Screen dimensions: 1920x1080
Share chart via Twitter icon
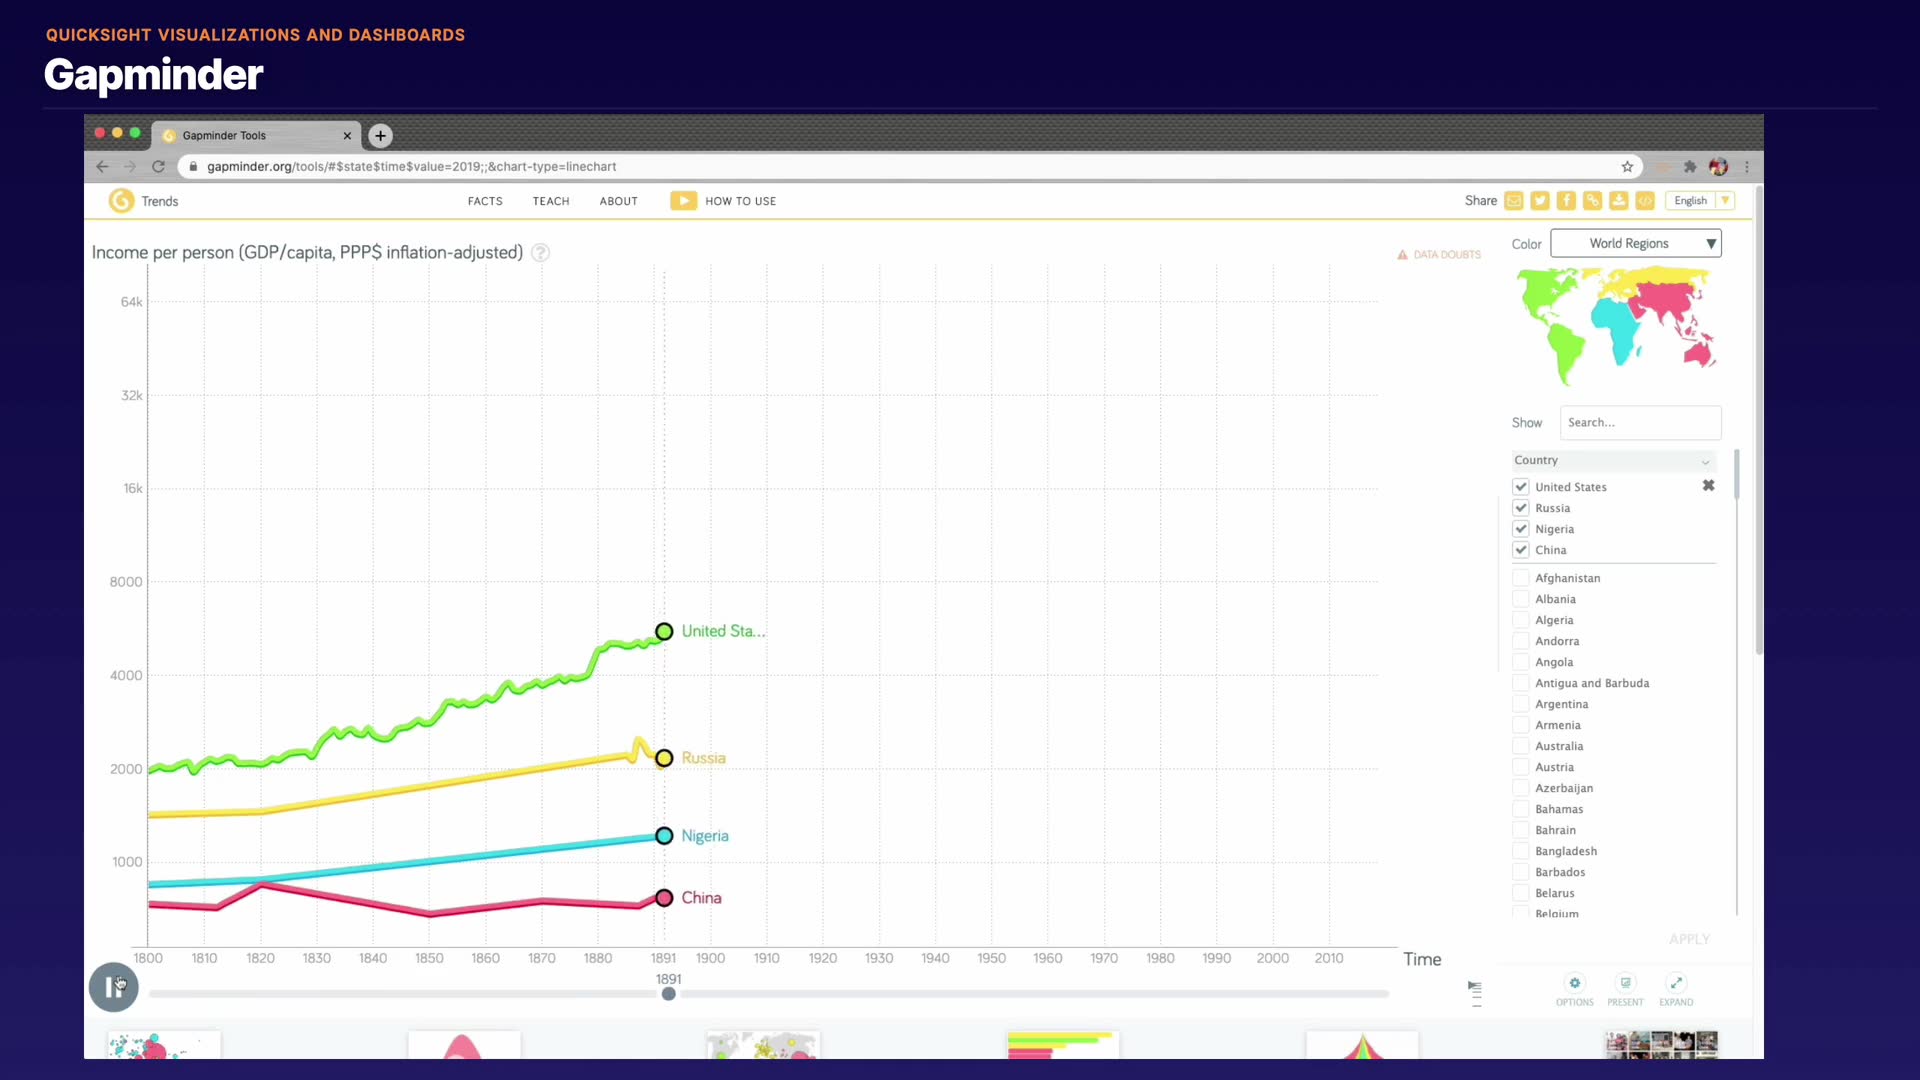pyautogui.click(x=1540, y=201)
